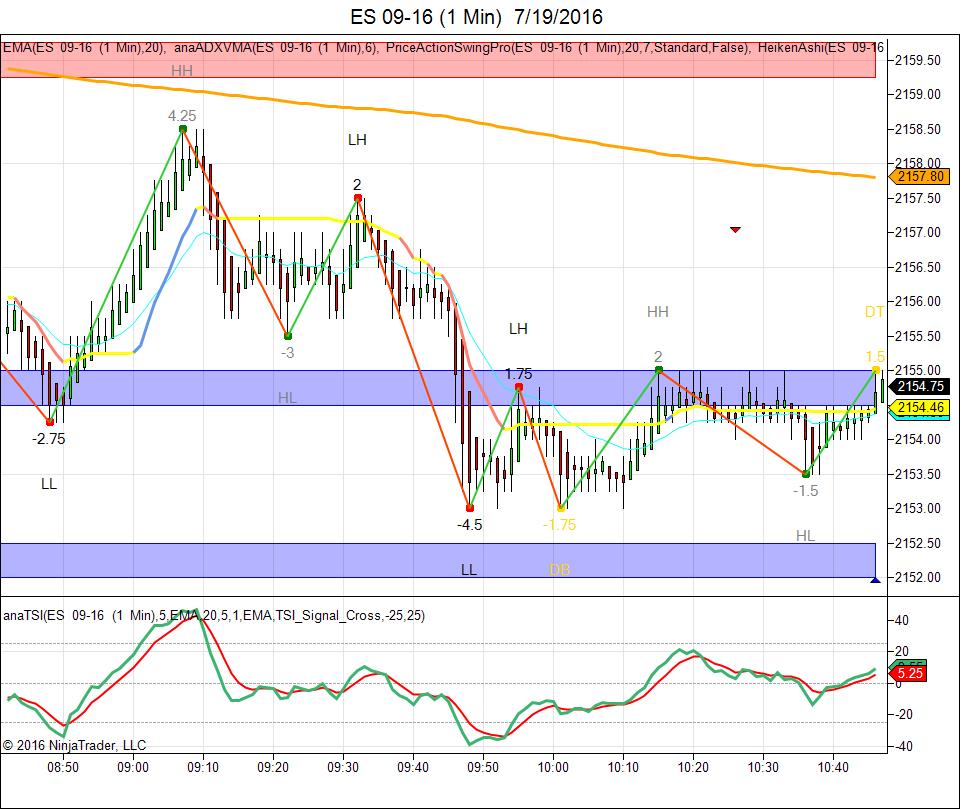
Task: Click the red swing point at -4.5 low
Action: (x=470, y=508)
